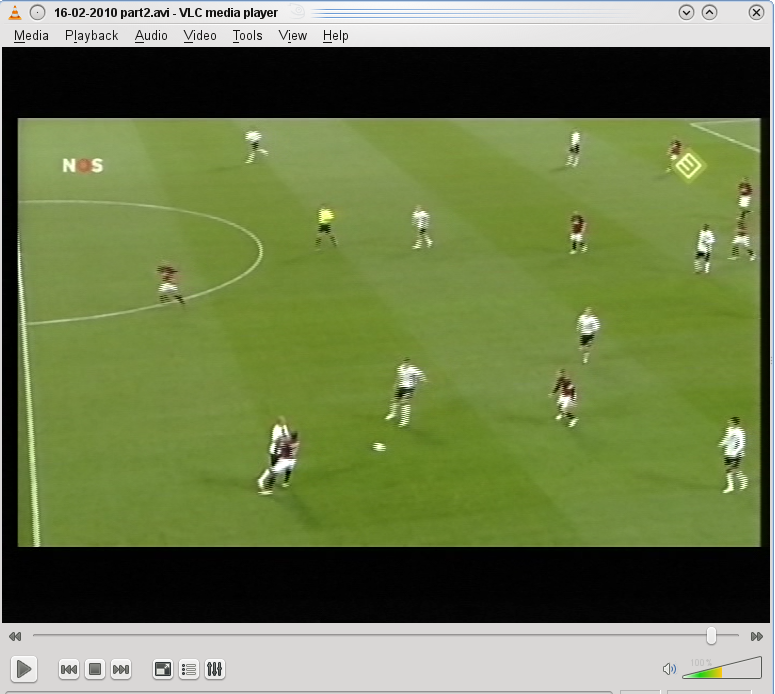The height and width of the screenshot is (694, 775).
Task: Open the Media menu
Action: click(x=31, y=35)
